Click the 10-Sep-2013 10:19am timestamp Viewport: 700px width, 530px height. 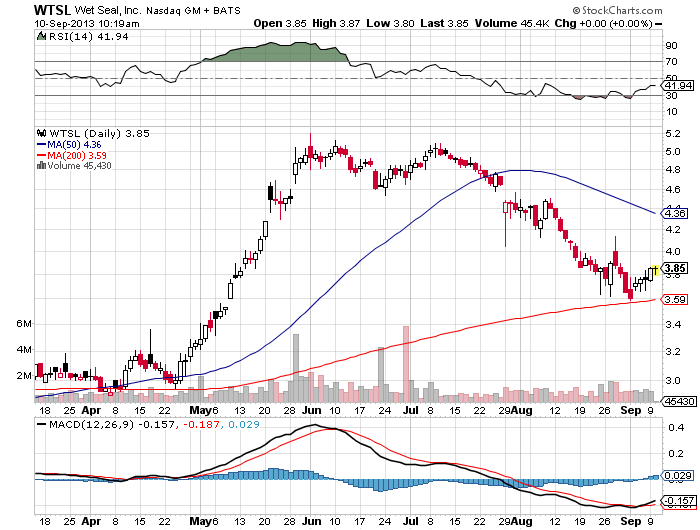(87, 24)
